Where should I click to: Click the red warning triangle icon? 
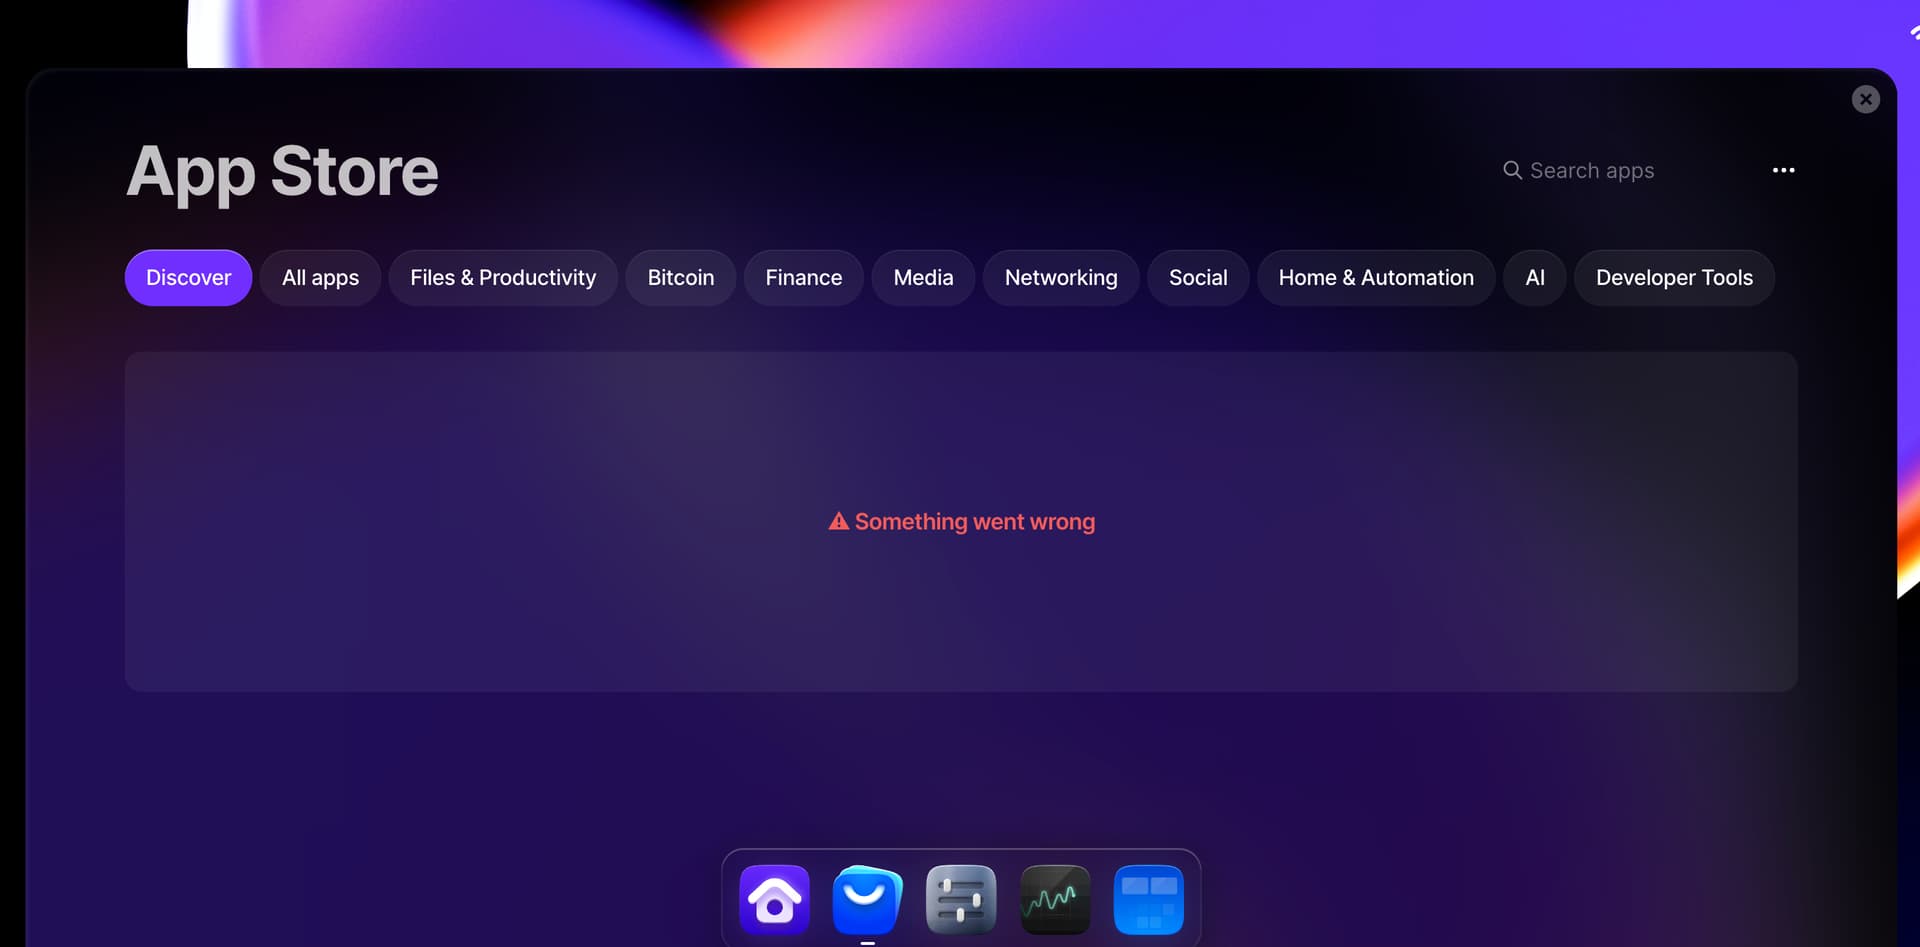tap(838, 521)
